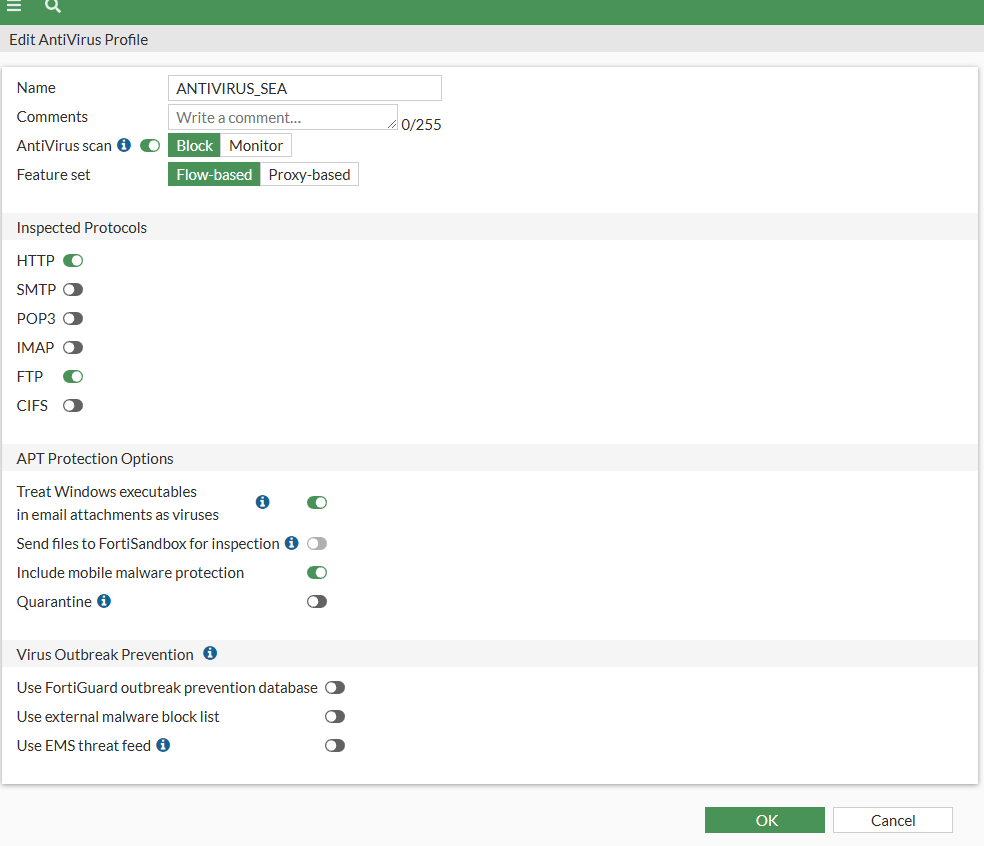Click OK to save profile

click(x=765, y=820)
